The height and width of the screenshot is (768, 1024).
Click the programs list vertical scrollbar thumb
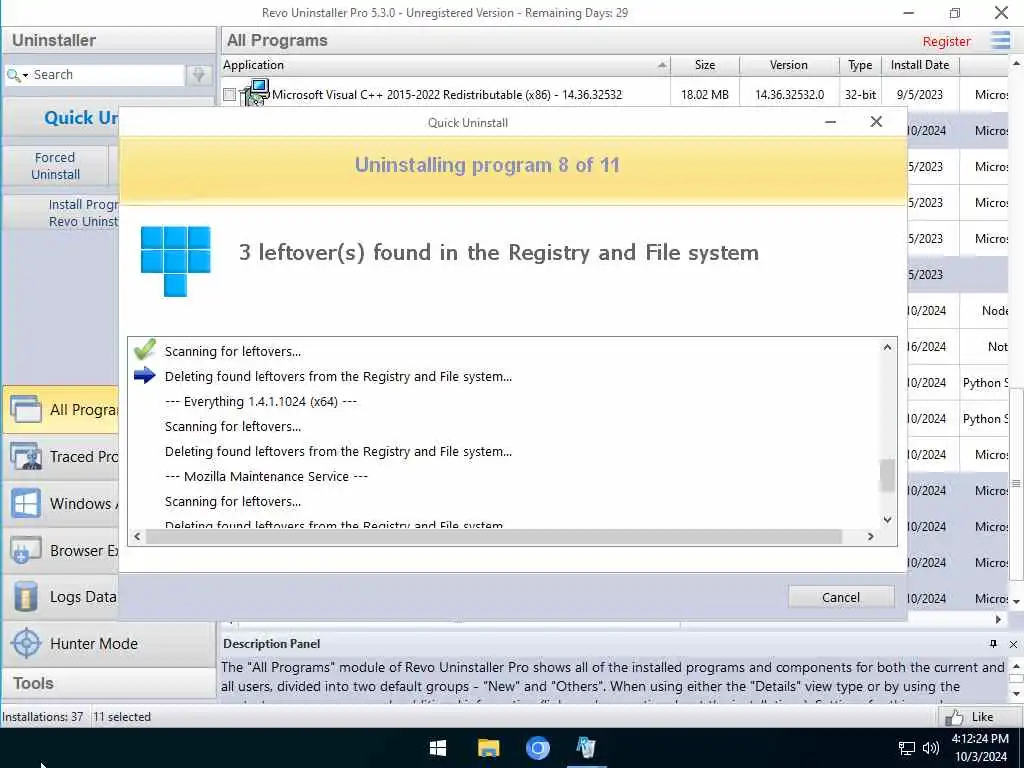coord(1016,484)
